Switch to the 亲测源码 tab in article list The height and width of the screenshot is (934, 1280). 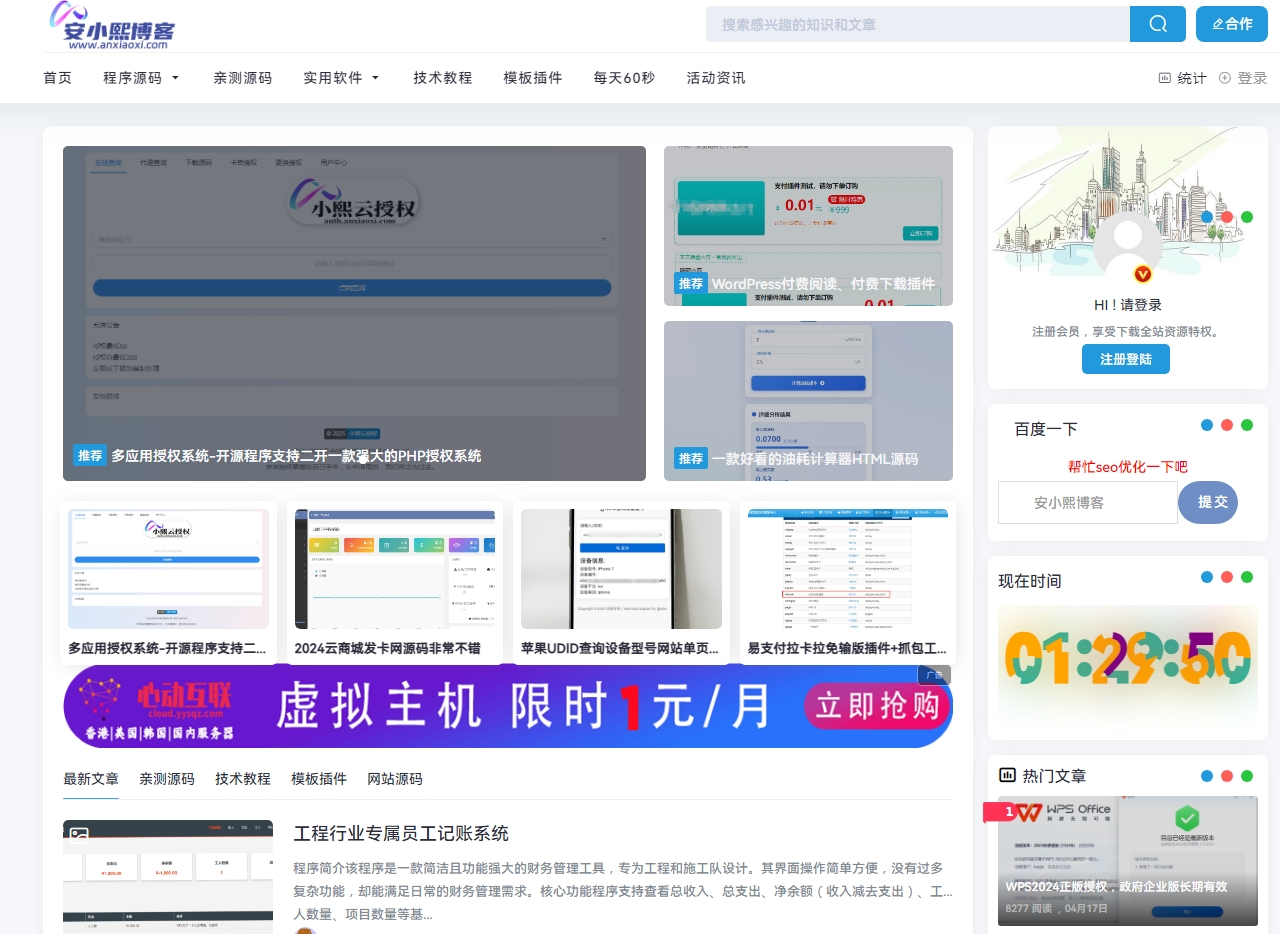point(166,779)
